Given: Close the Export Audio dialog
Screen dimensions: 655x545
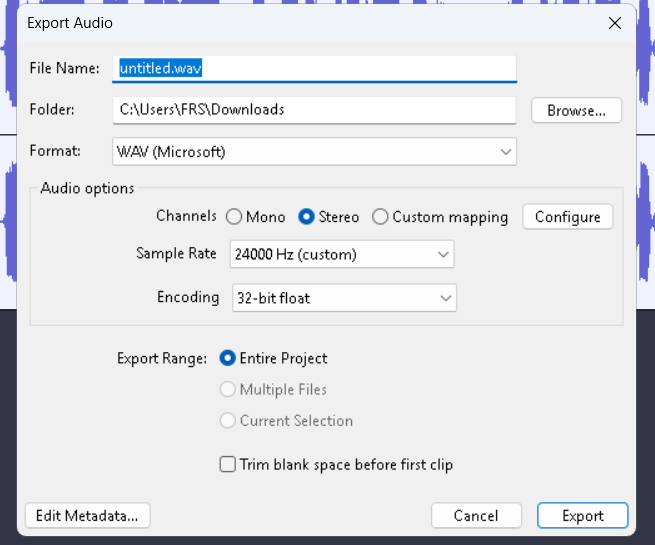Looking at the screenshot, I should (x=614, y=23).
